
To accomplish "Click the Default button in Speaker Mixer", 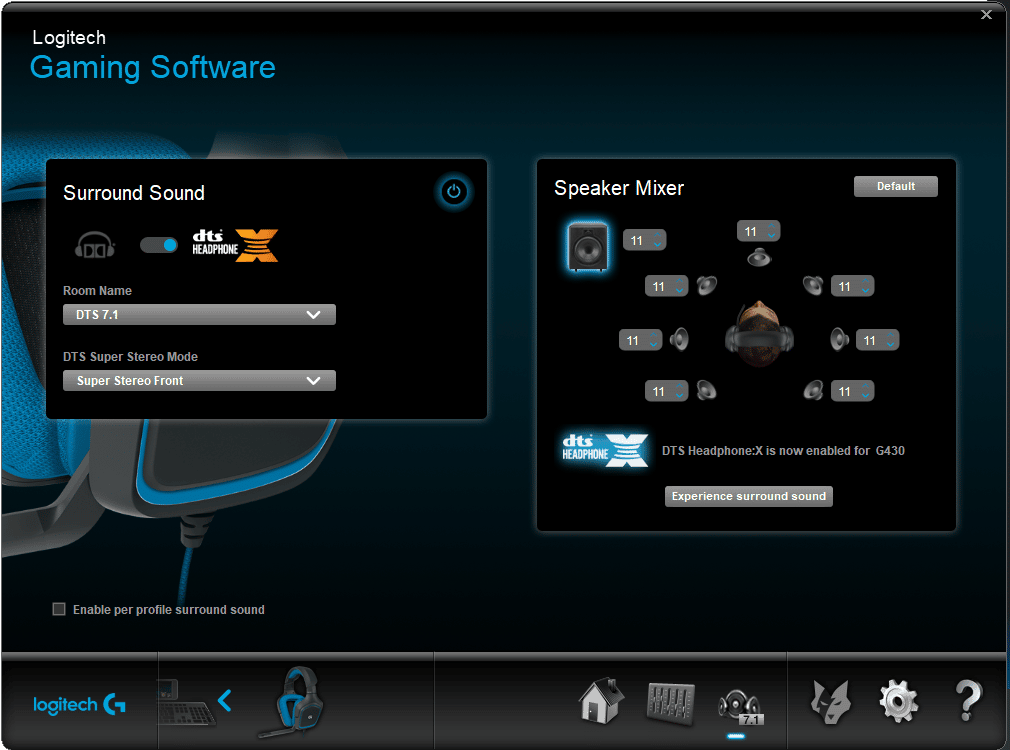I will pos(895,186).
